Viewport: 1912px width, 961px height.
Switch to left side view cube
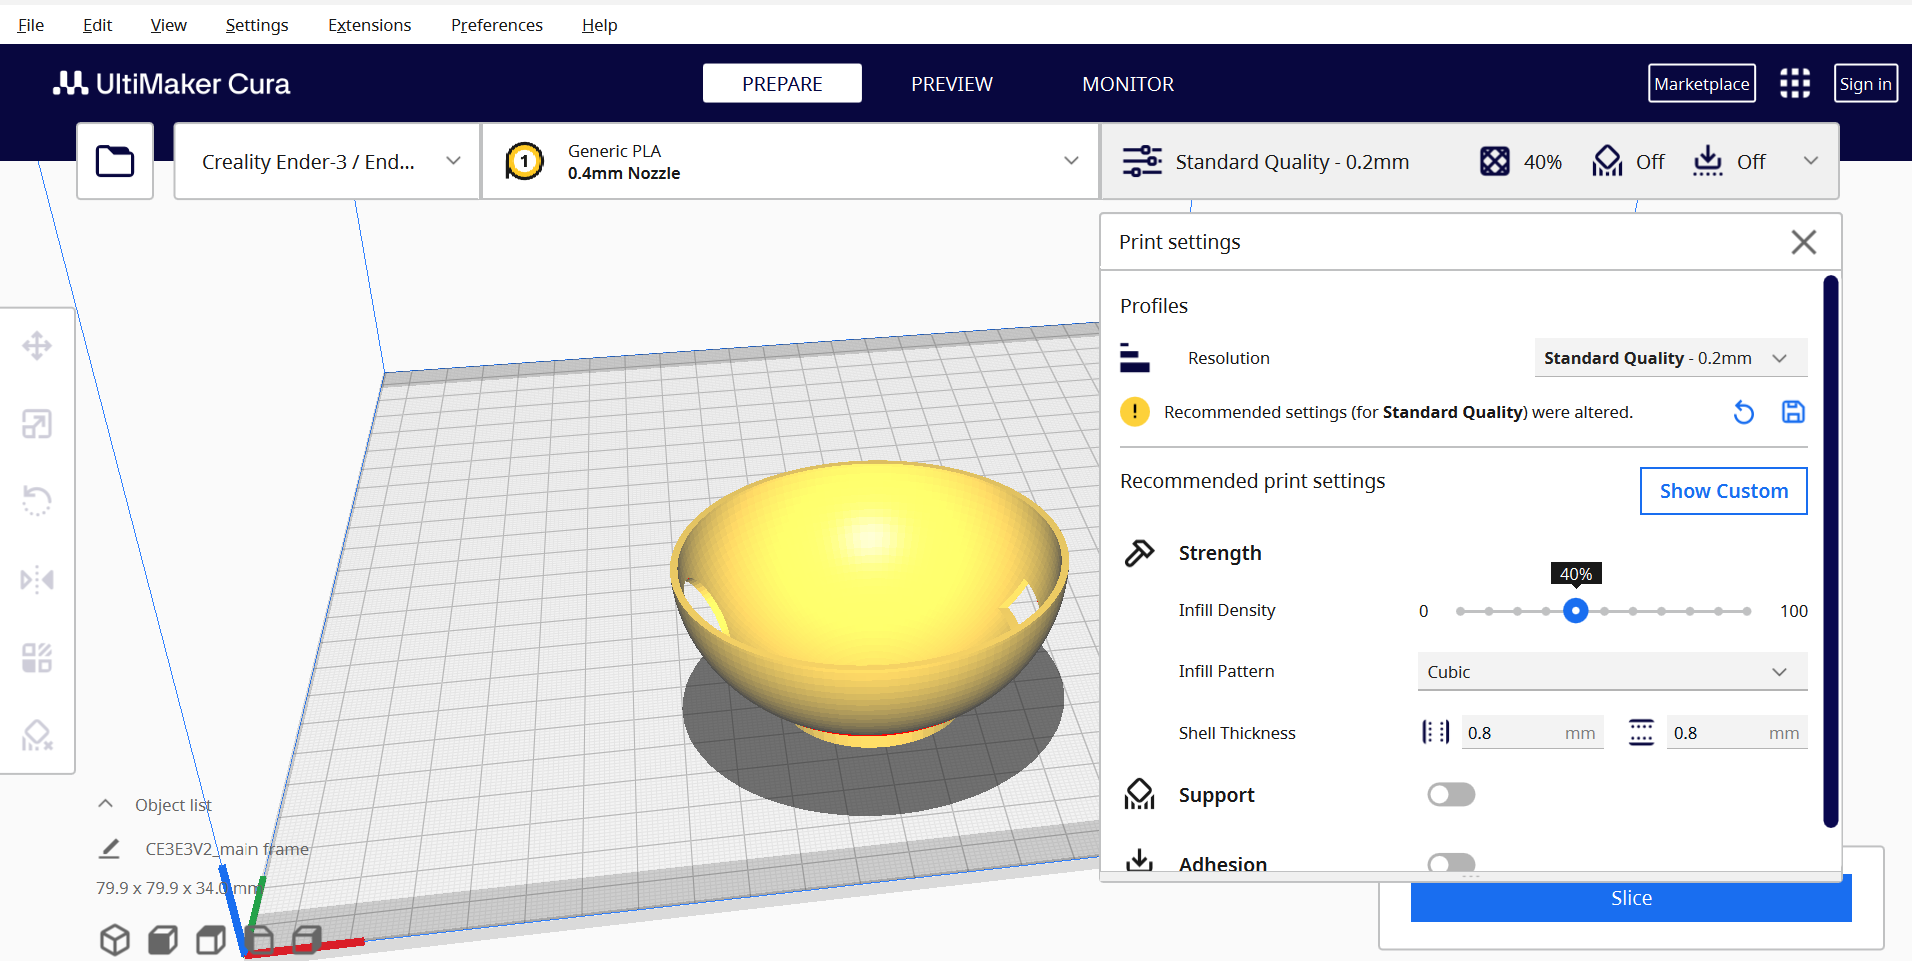click(x=259, y=939)
